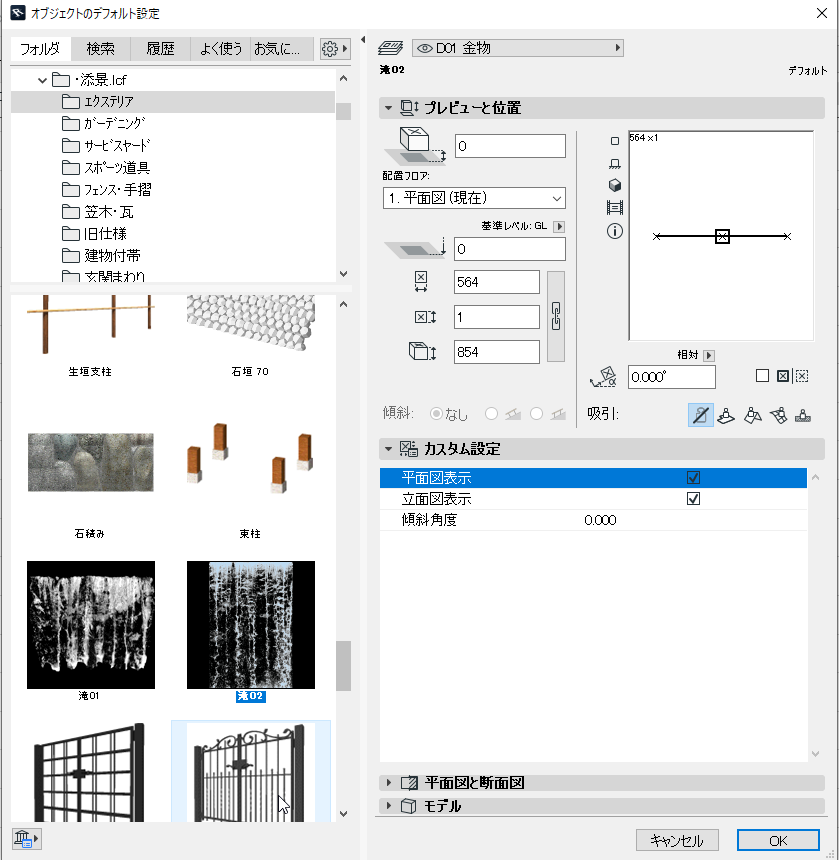
Task: Select the second 傾斜 radio option
Action: pos(491,414)
